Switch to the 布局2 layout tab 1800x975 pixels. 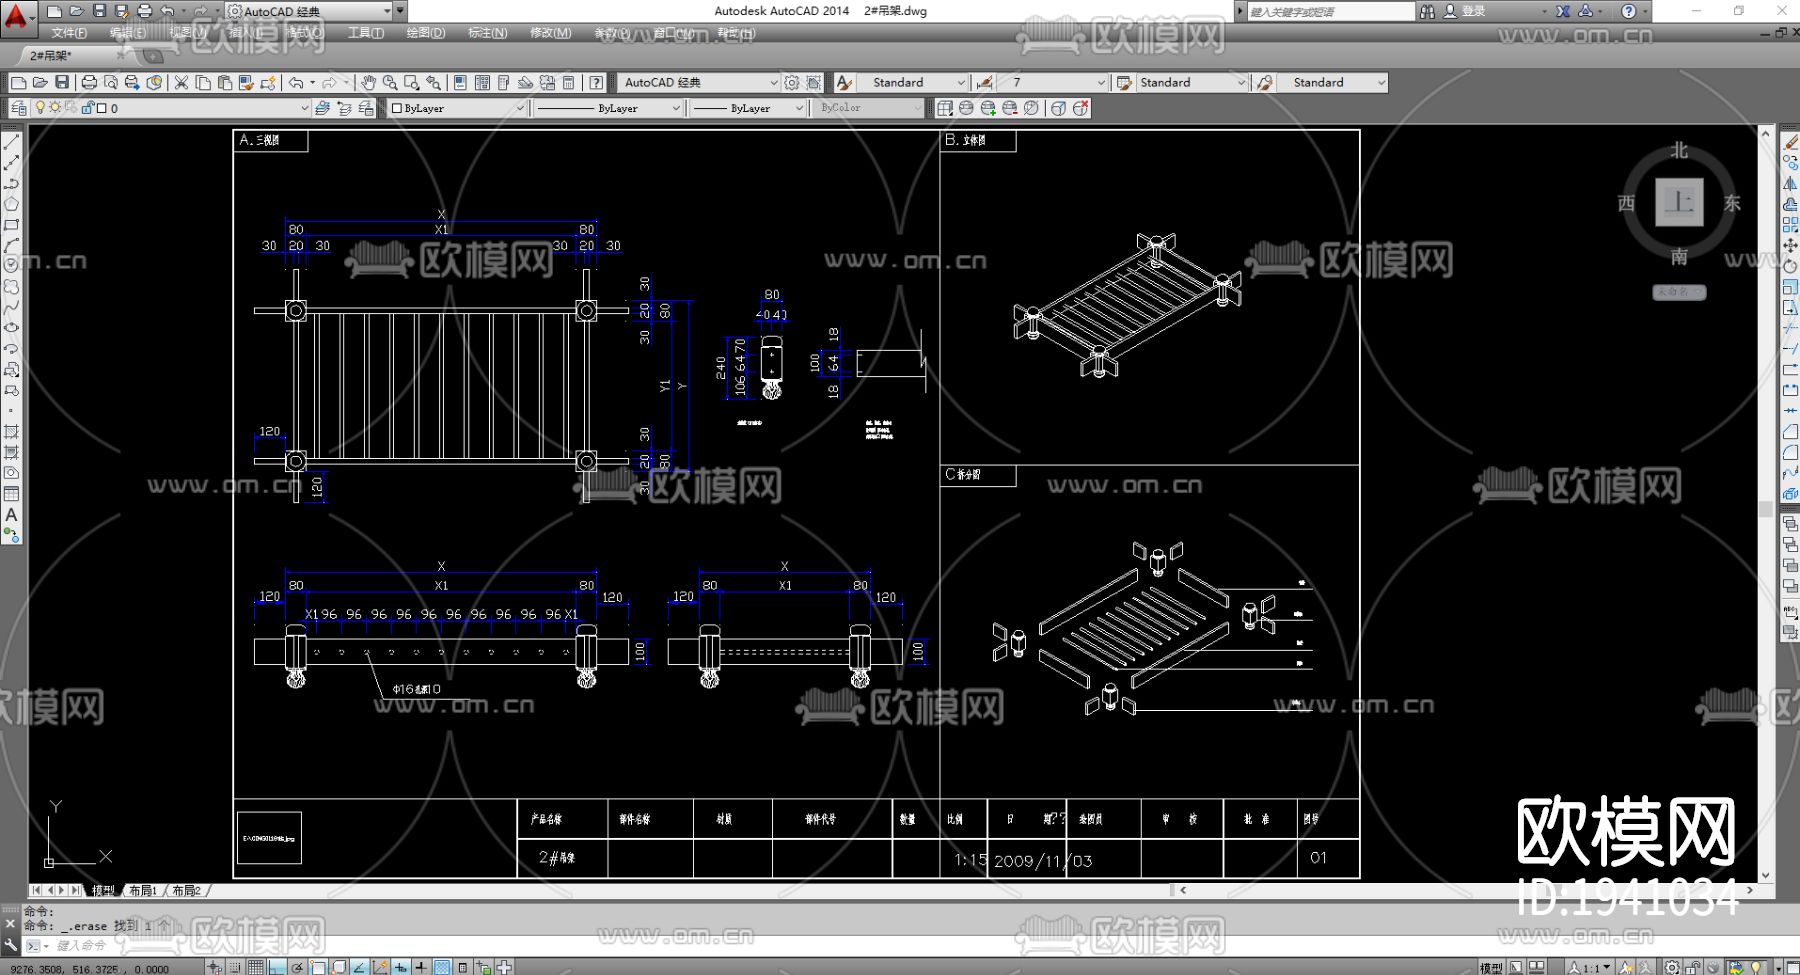pos(187,890)
